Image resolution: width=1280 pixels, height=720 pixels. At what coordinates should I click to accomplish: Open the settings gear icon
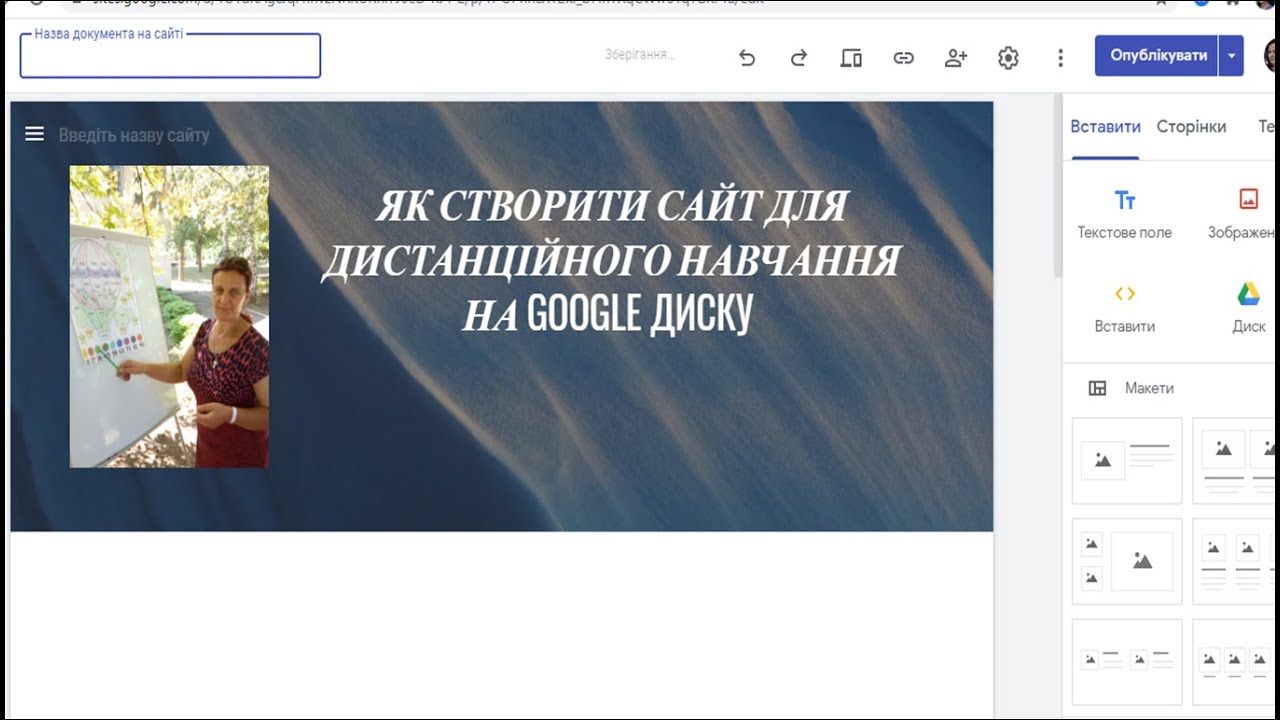click(1008, 58)
